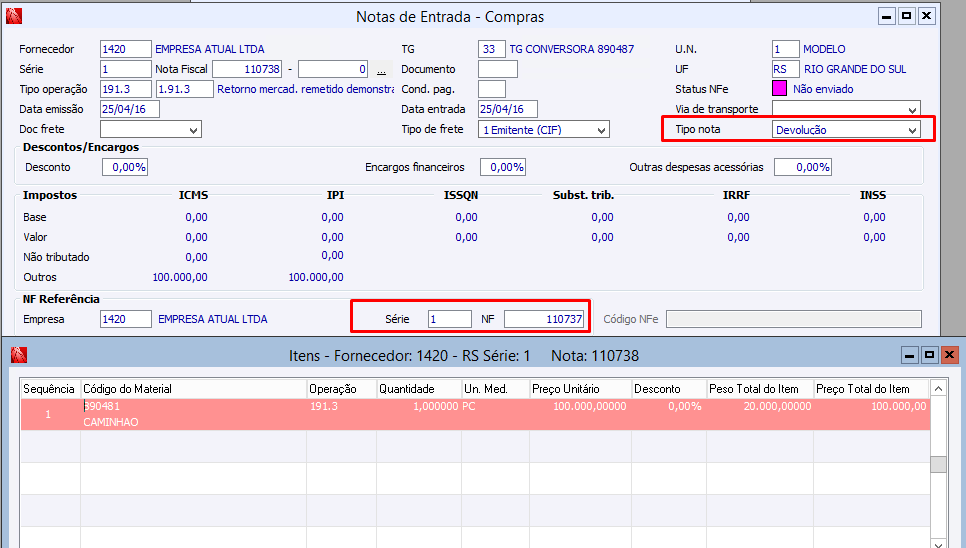Click the Desconto column header in items grid
966x548 pixels.
point(669,389)
